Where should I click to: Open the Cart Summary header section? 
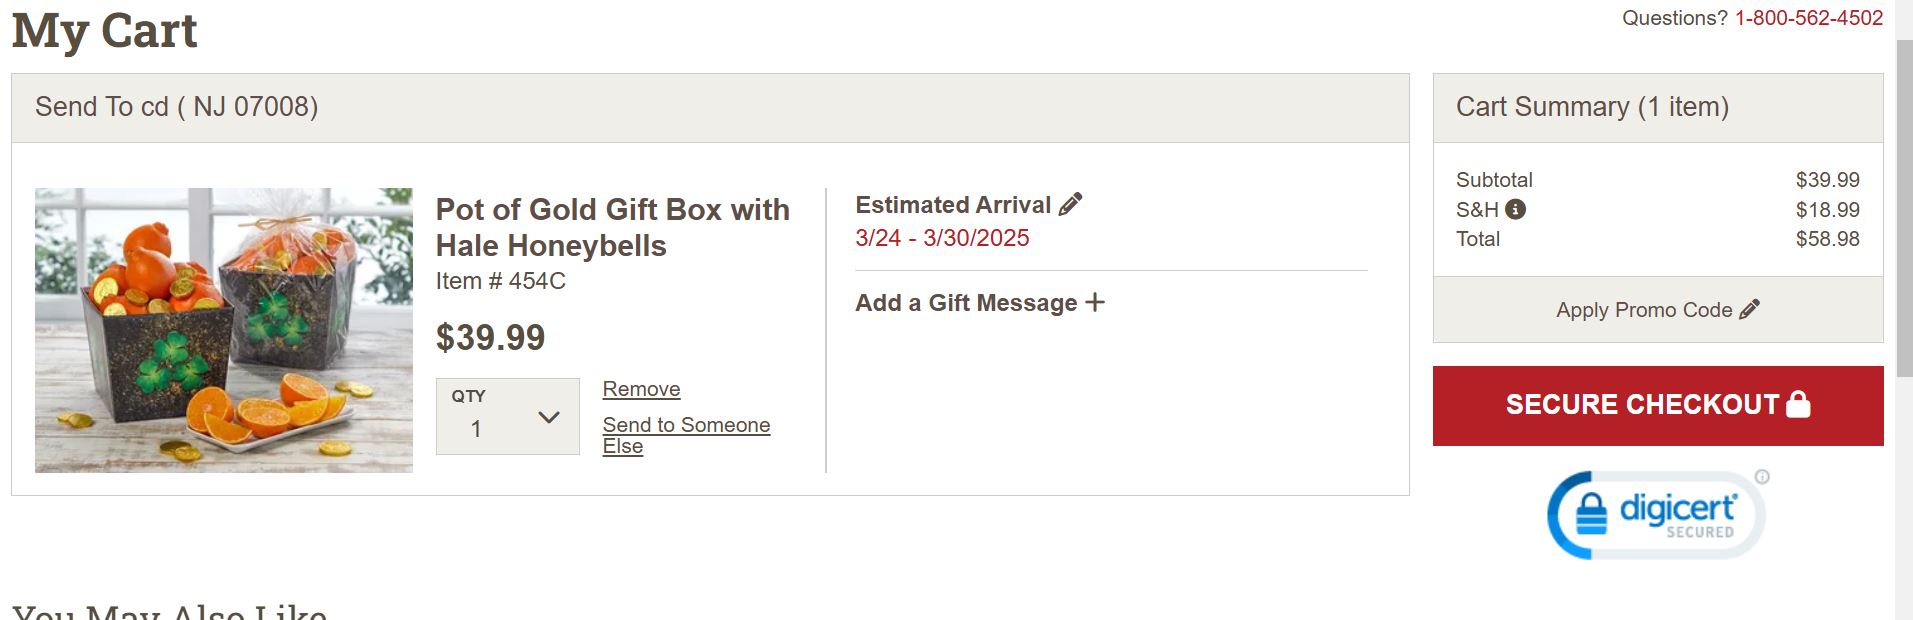coord(1594,107)
